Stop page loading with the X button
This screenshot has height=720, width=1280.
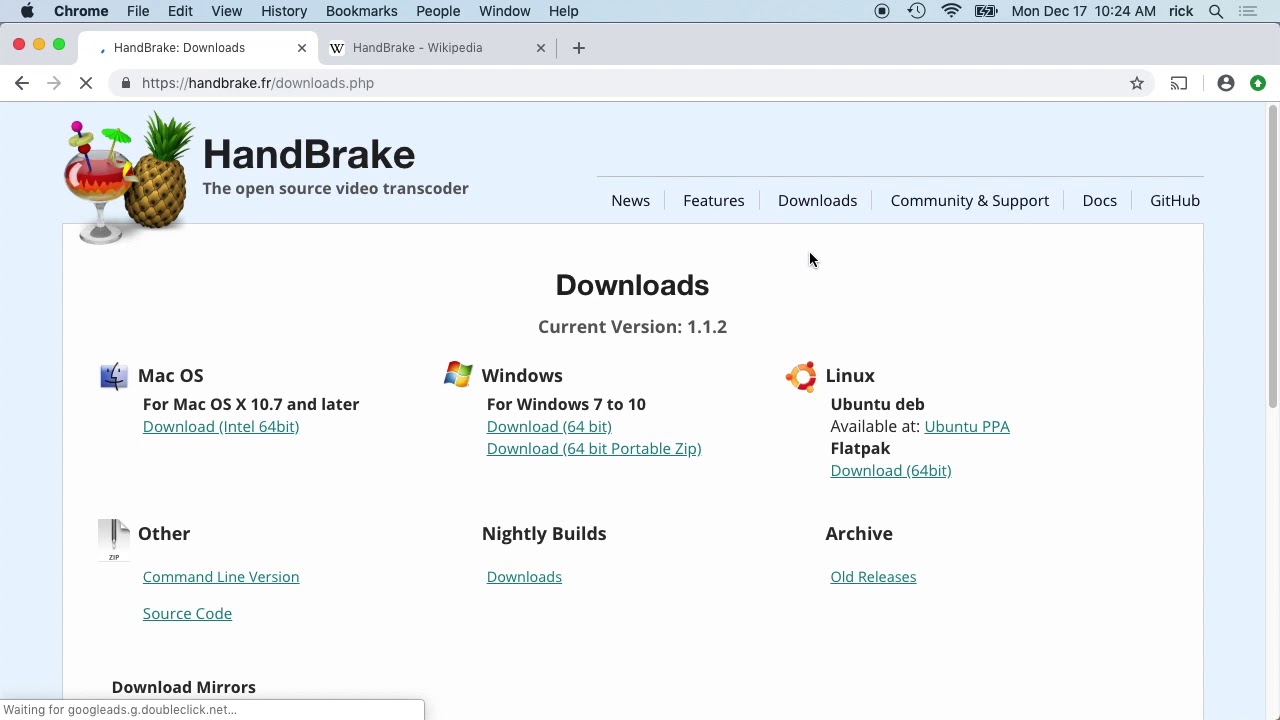click(86, 83)
